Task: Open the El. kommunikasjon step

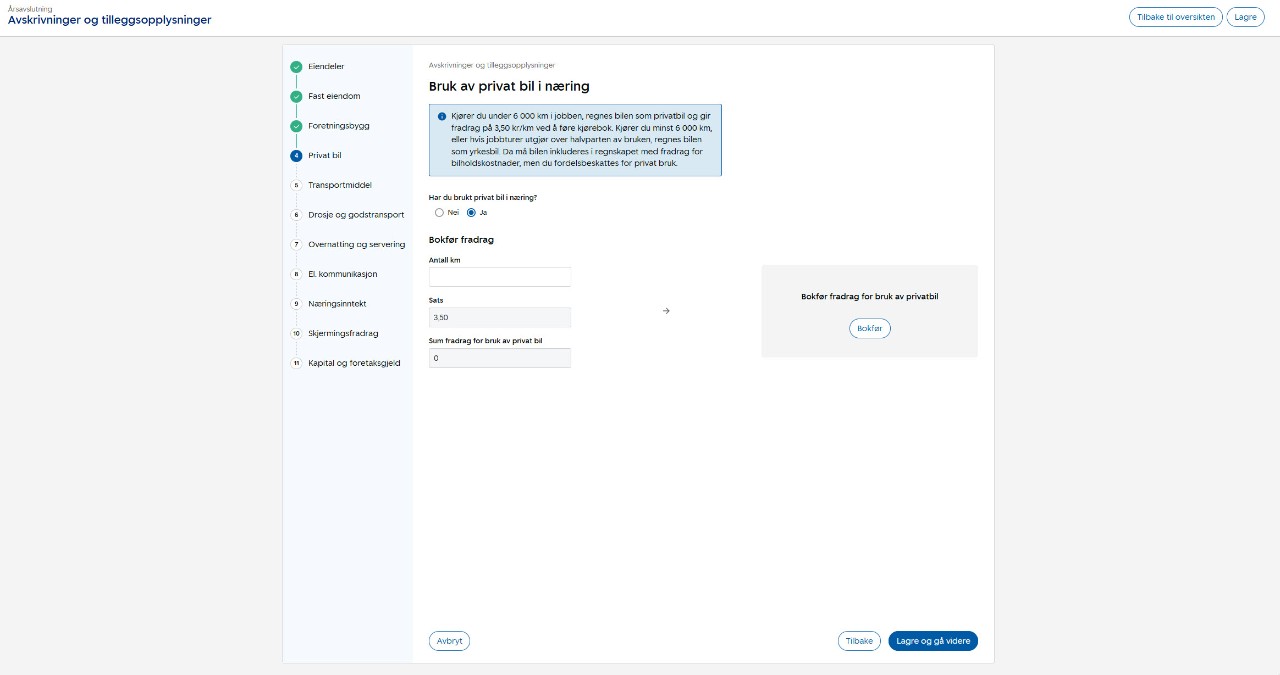Action: coord(342,274)
